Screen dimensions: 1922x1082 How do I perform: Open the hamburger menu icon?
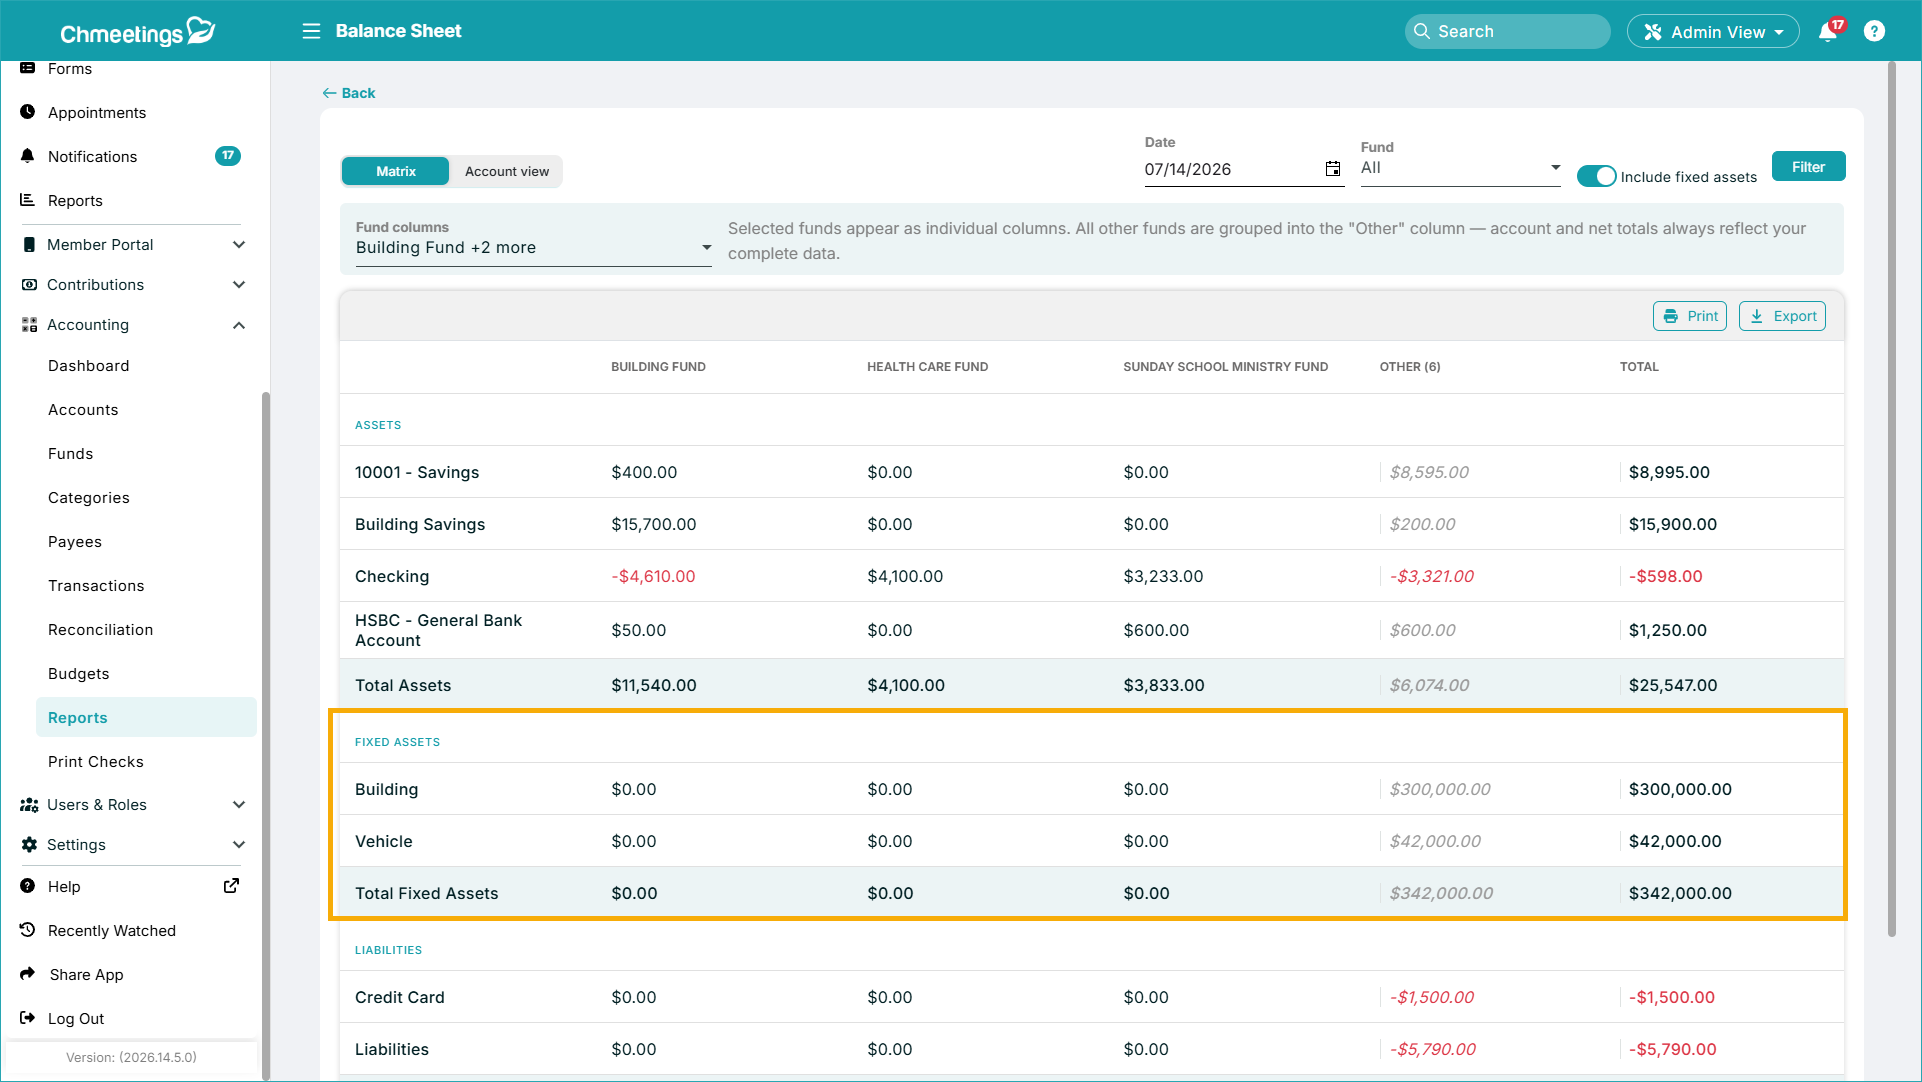pos(311,31)
